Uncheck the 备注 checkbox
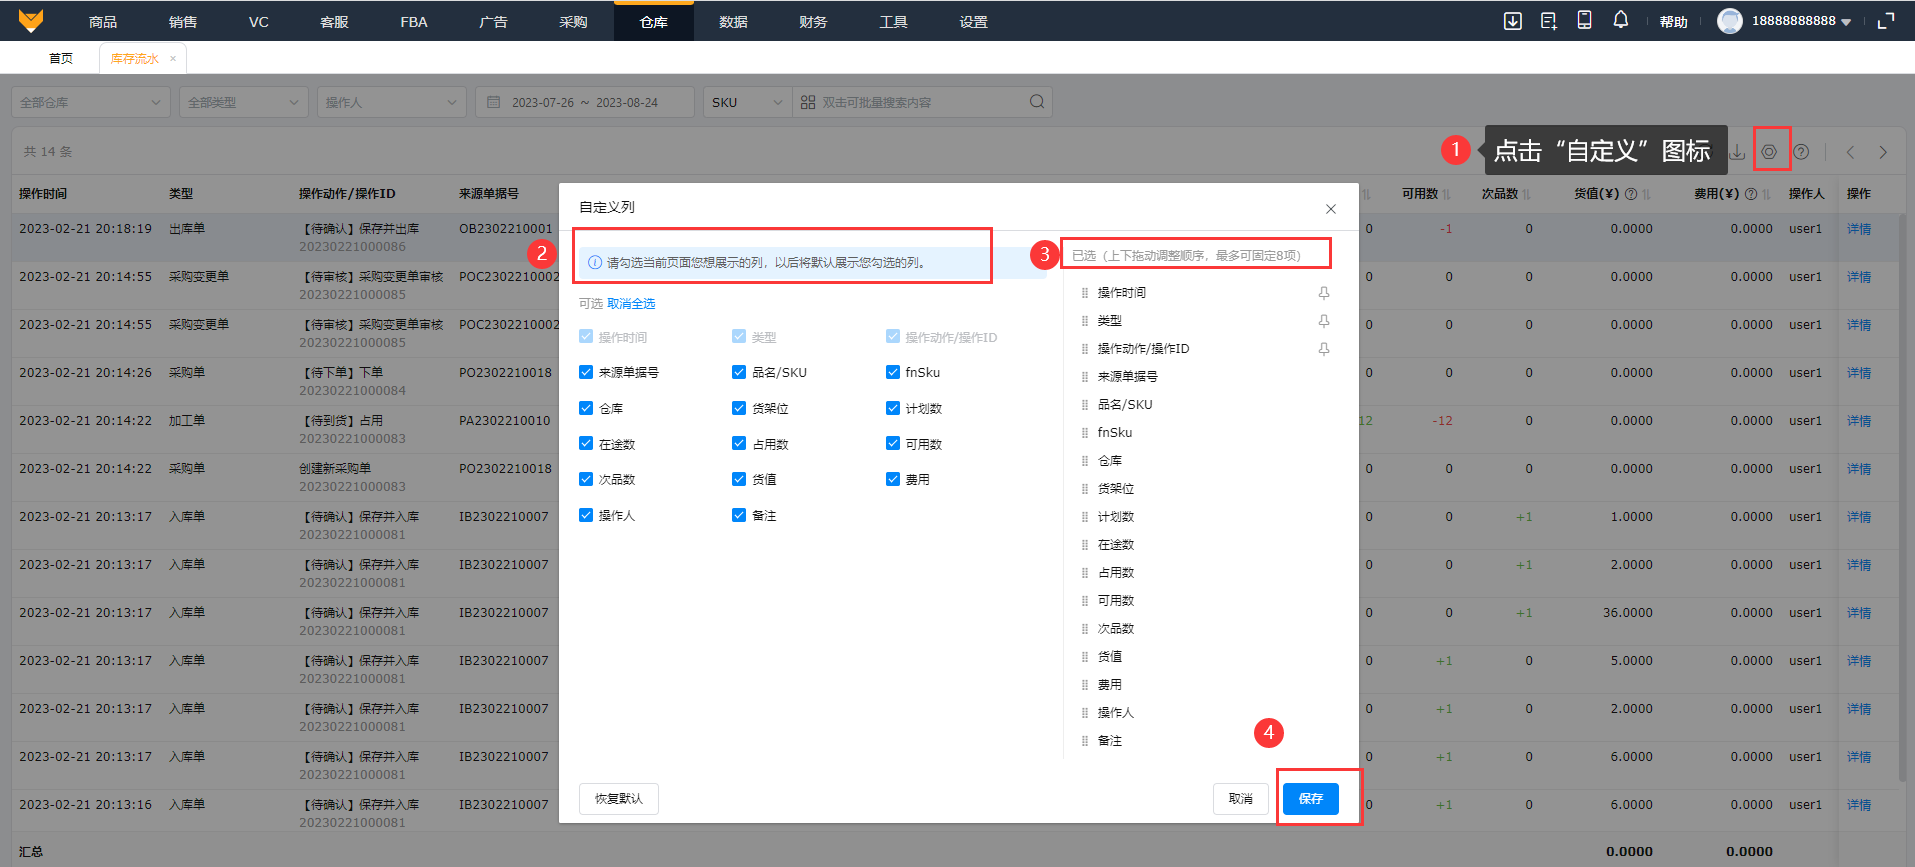1915x867 pixels. [x=739, y=515]
